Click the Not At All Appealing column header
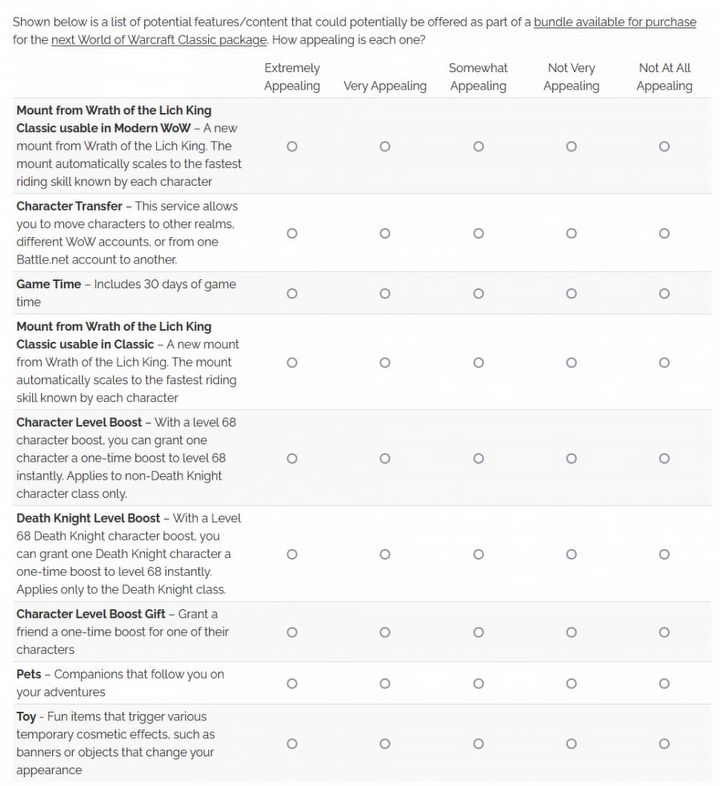 [664, 77]
